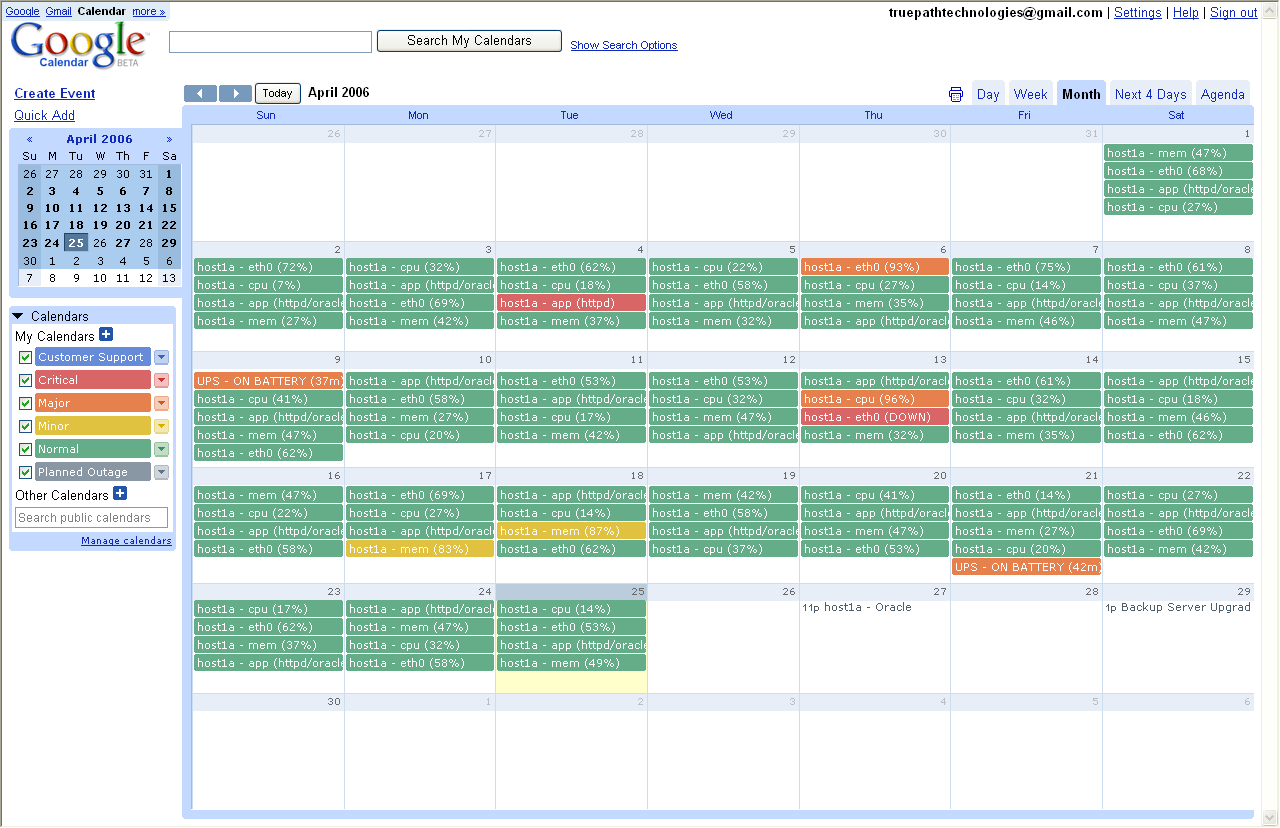This screenshot has width=1280, height=828.
Task: Open the 'host1a - mem (87%)' event
Action: click(x=571, y=531)
